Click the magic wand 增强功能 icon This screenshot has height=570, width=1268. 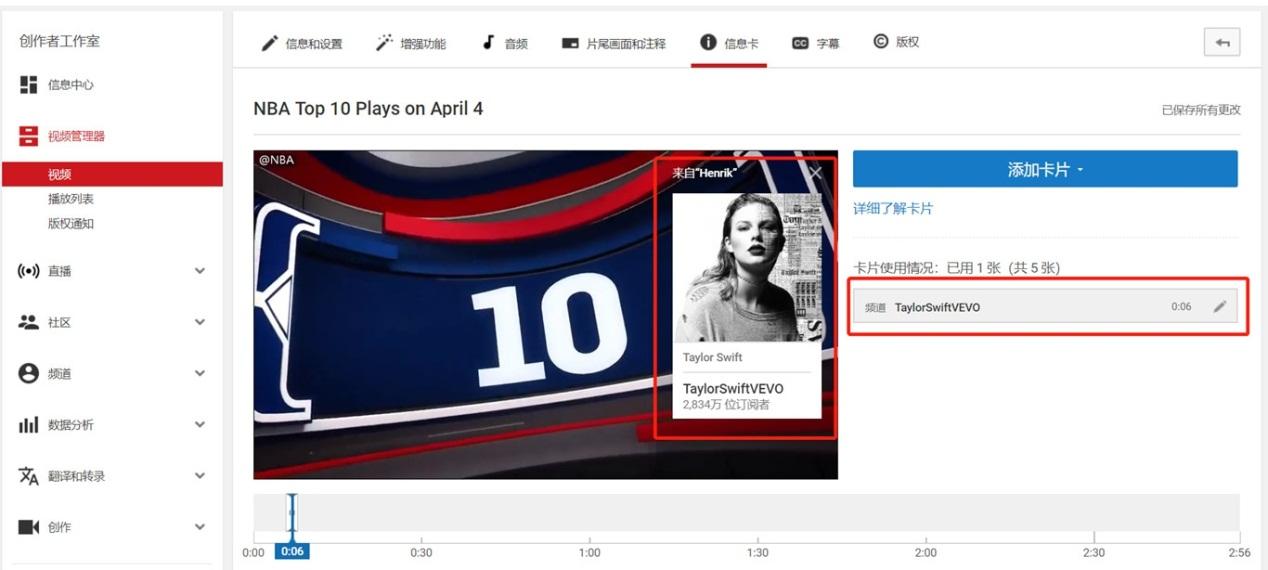384,43
